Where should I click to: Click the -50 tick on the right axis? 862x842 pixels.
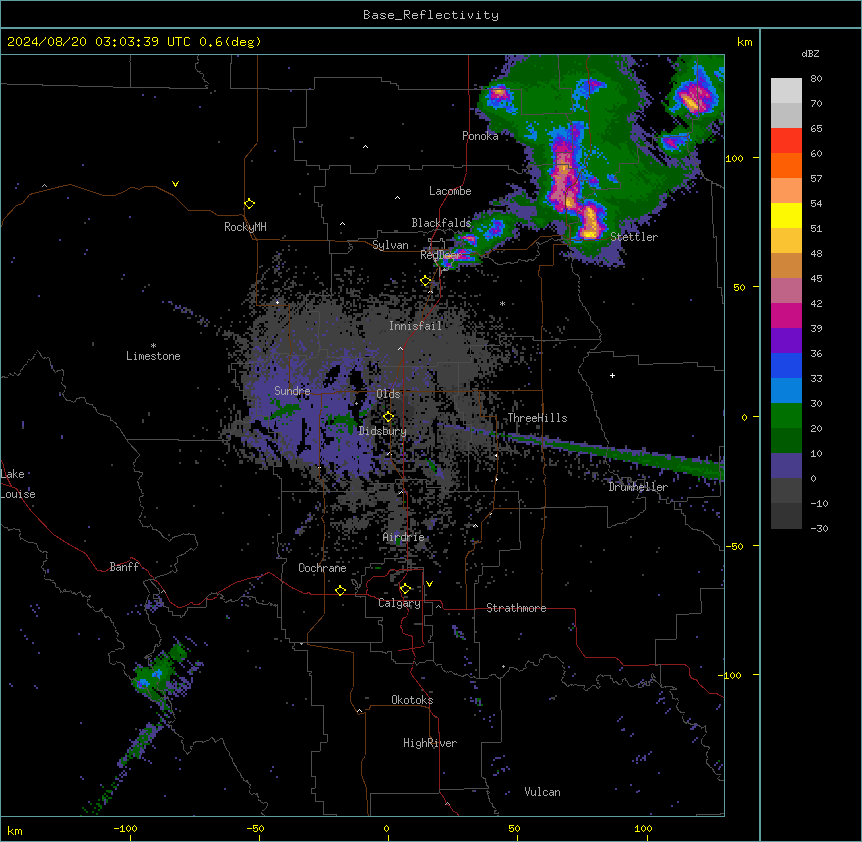point(734,546)
